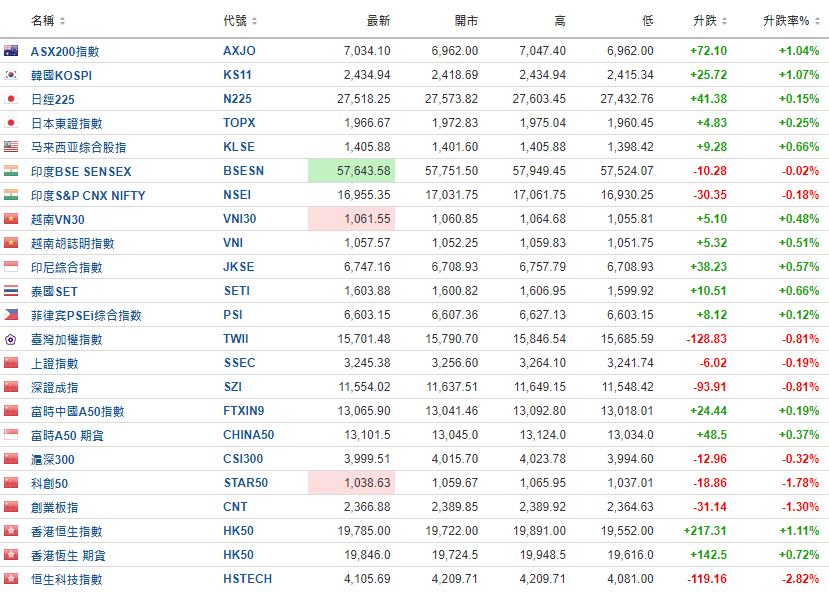Screen dimensions: 829x592
Task: Click the Thai flag beside 泰國SET
Action: coord(11,291)
